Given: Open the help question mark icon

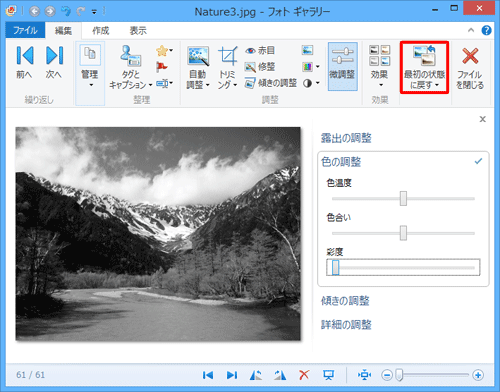Looking at the screenshot, I should (x=486, y=30).
